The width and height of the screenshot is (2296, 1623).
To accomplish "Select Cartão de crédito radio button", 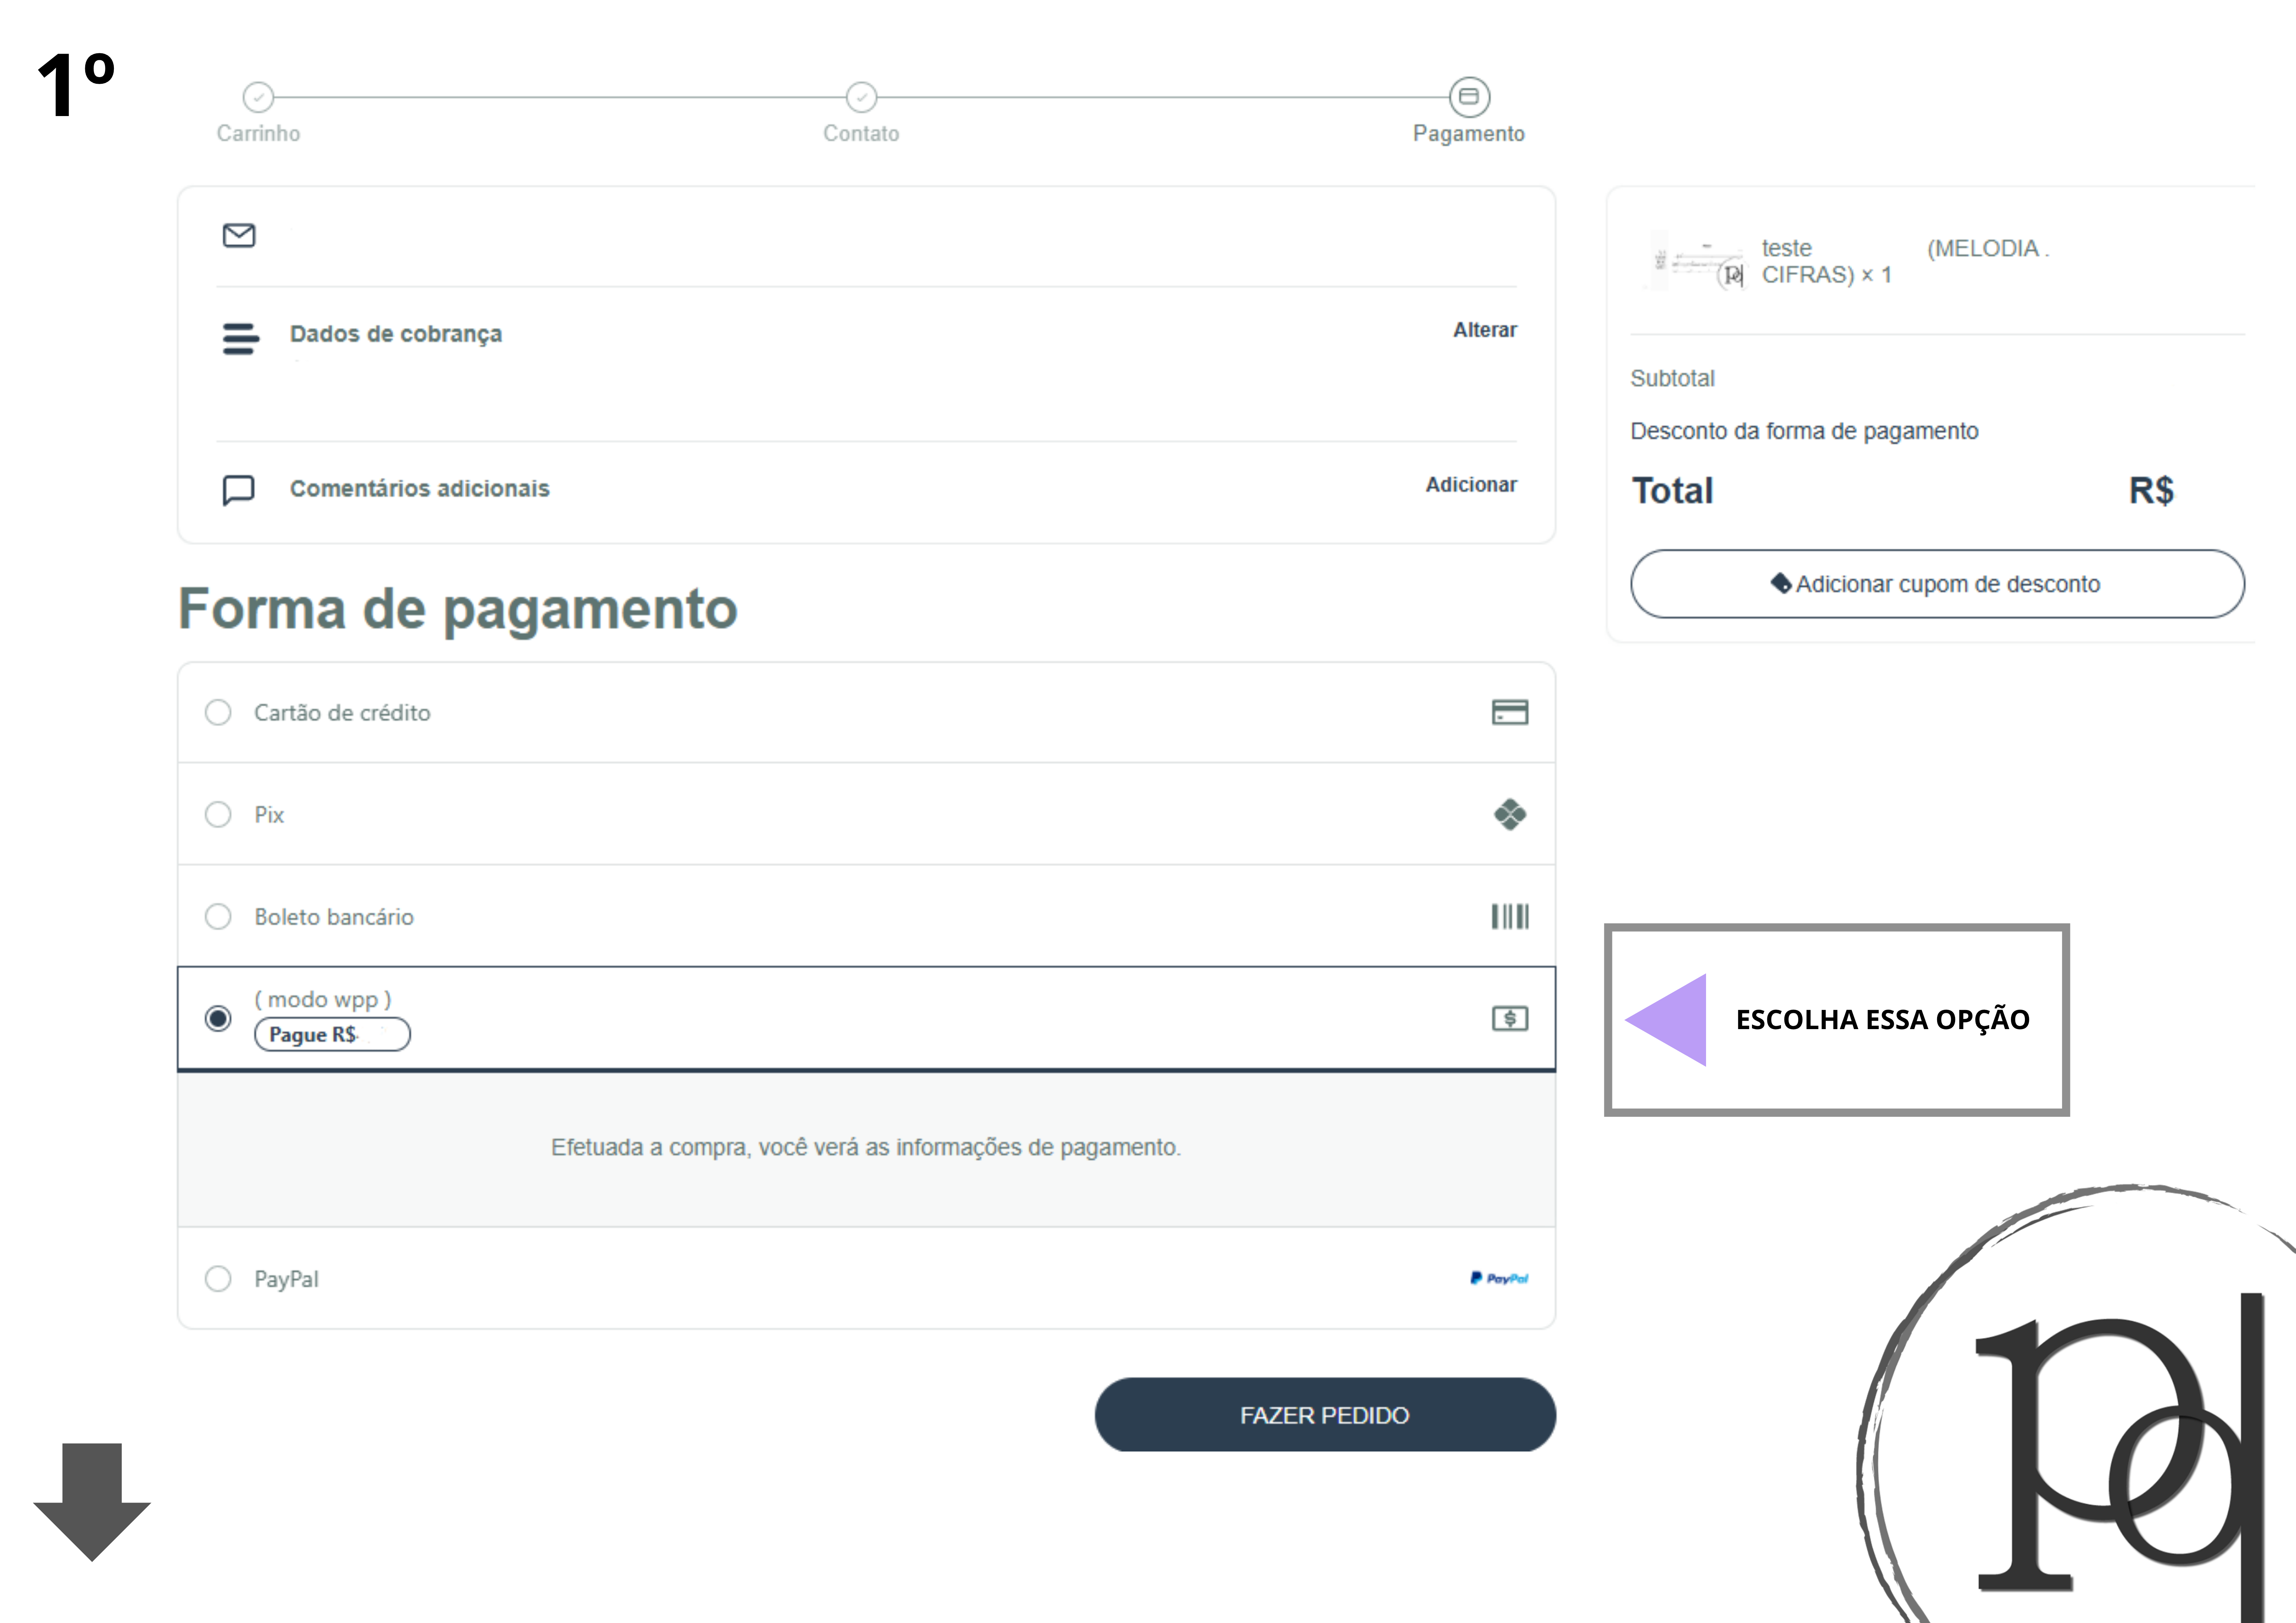I will click(218, 712).
